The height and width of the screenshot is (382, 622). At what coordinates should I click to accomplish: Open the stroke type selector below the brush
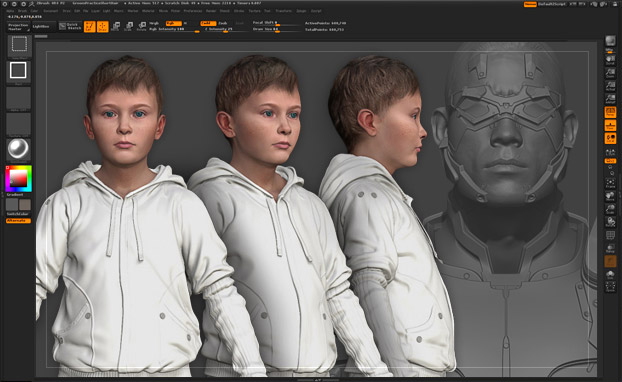click(x=19, y=72)
